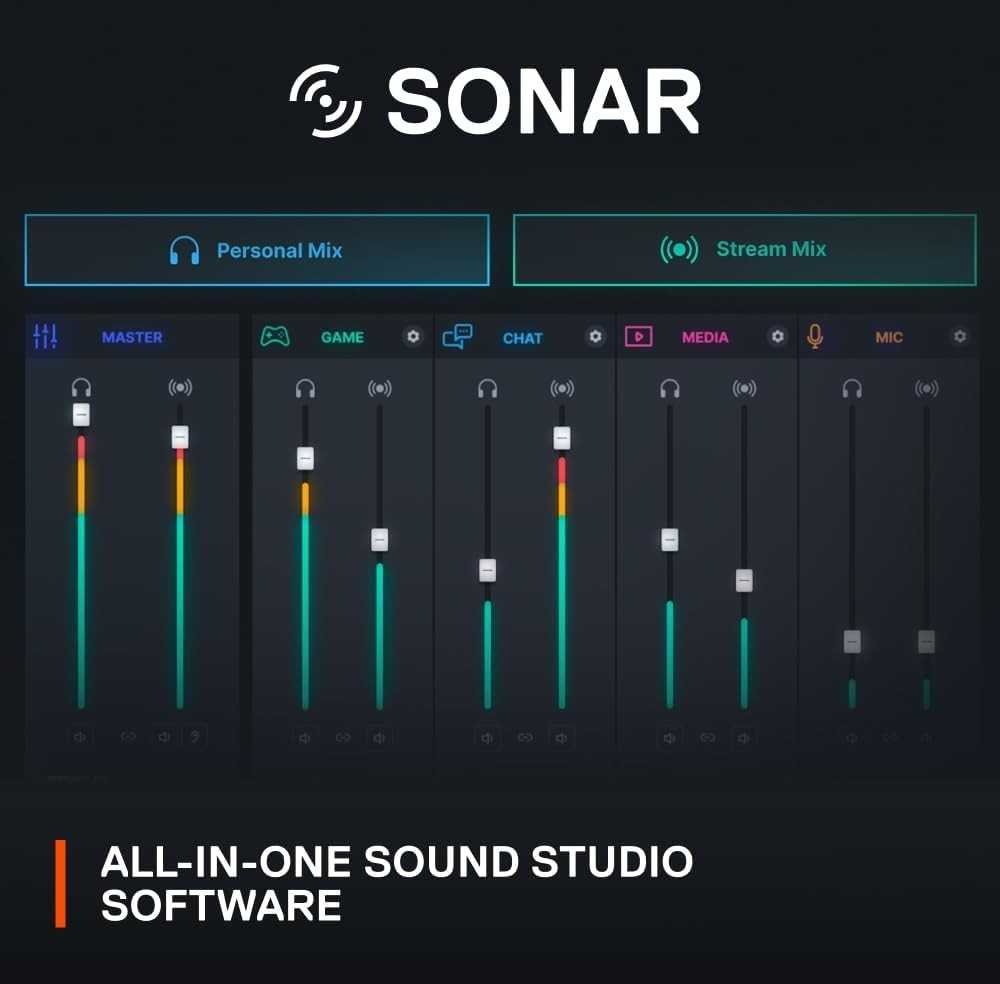This screenshot has width=1000, height=984.
Task: Click the Game stream mix fader handle
Action: tap(379, 540)
